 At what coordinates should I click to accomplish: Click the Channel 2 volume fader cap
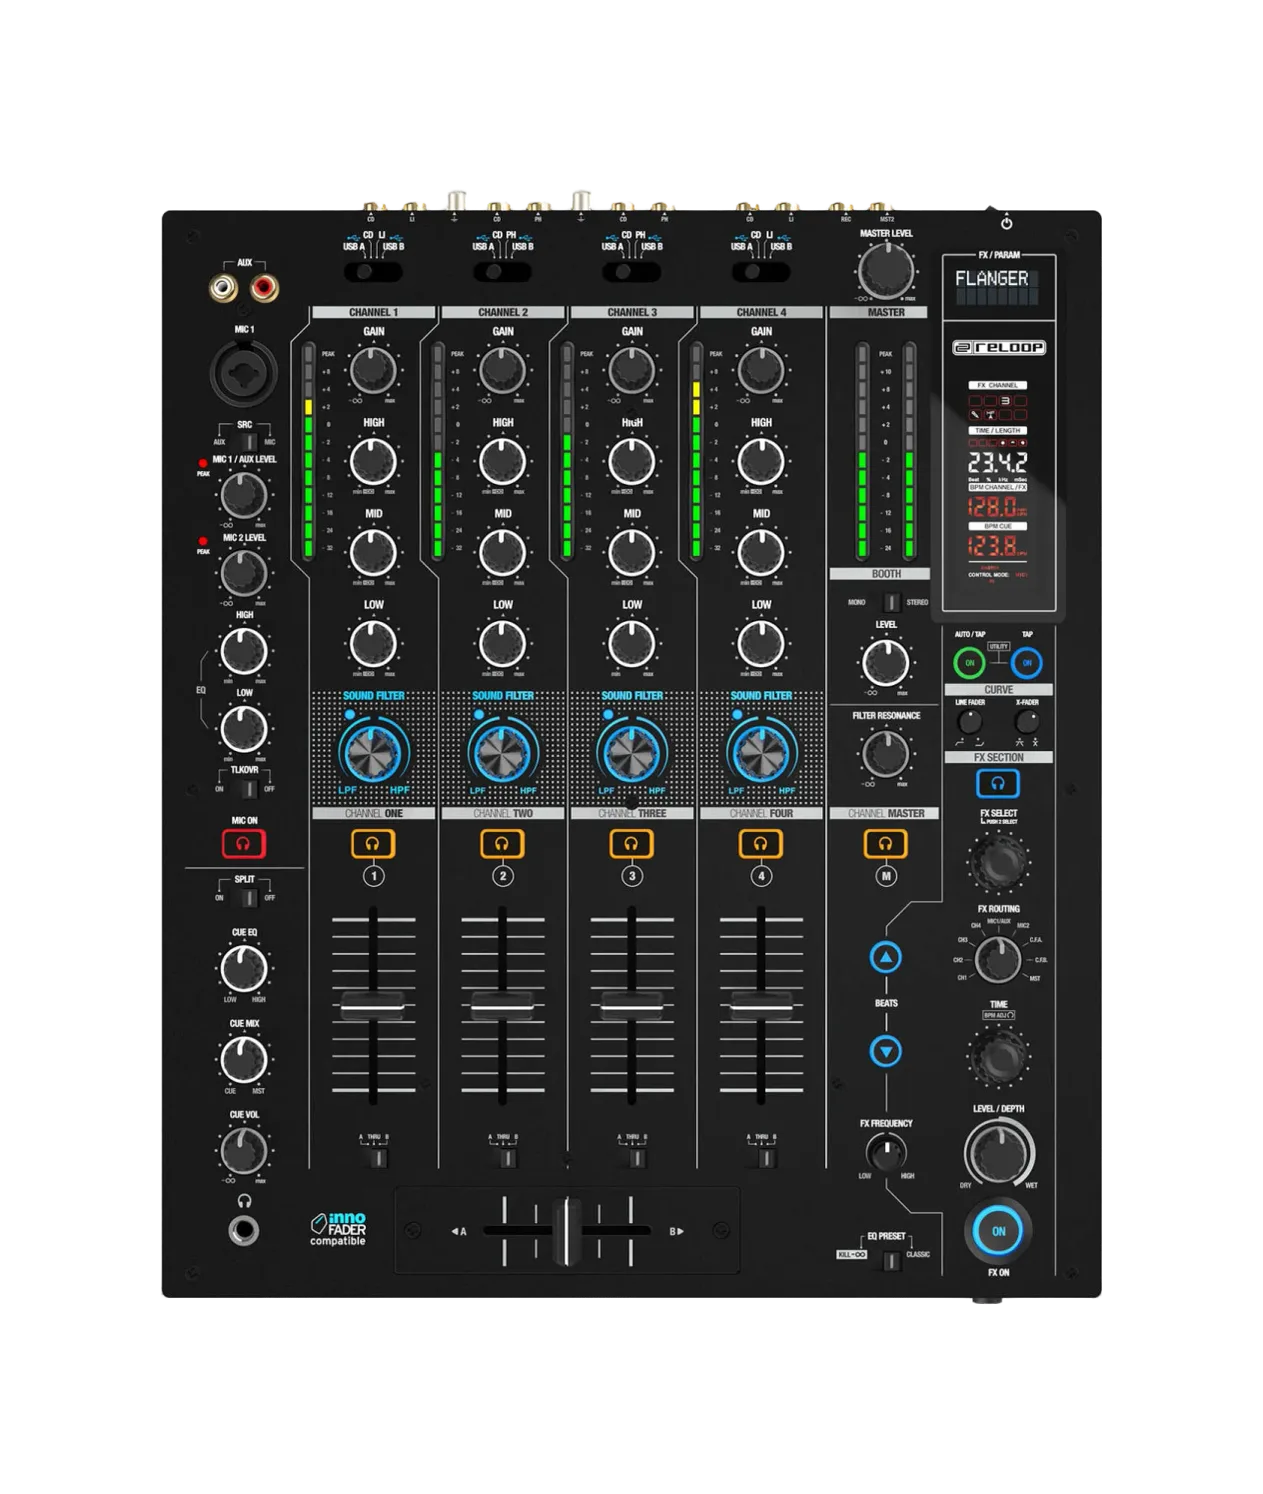click(x=502, y=1005)
